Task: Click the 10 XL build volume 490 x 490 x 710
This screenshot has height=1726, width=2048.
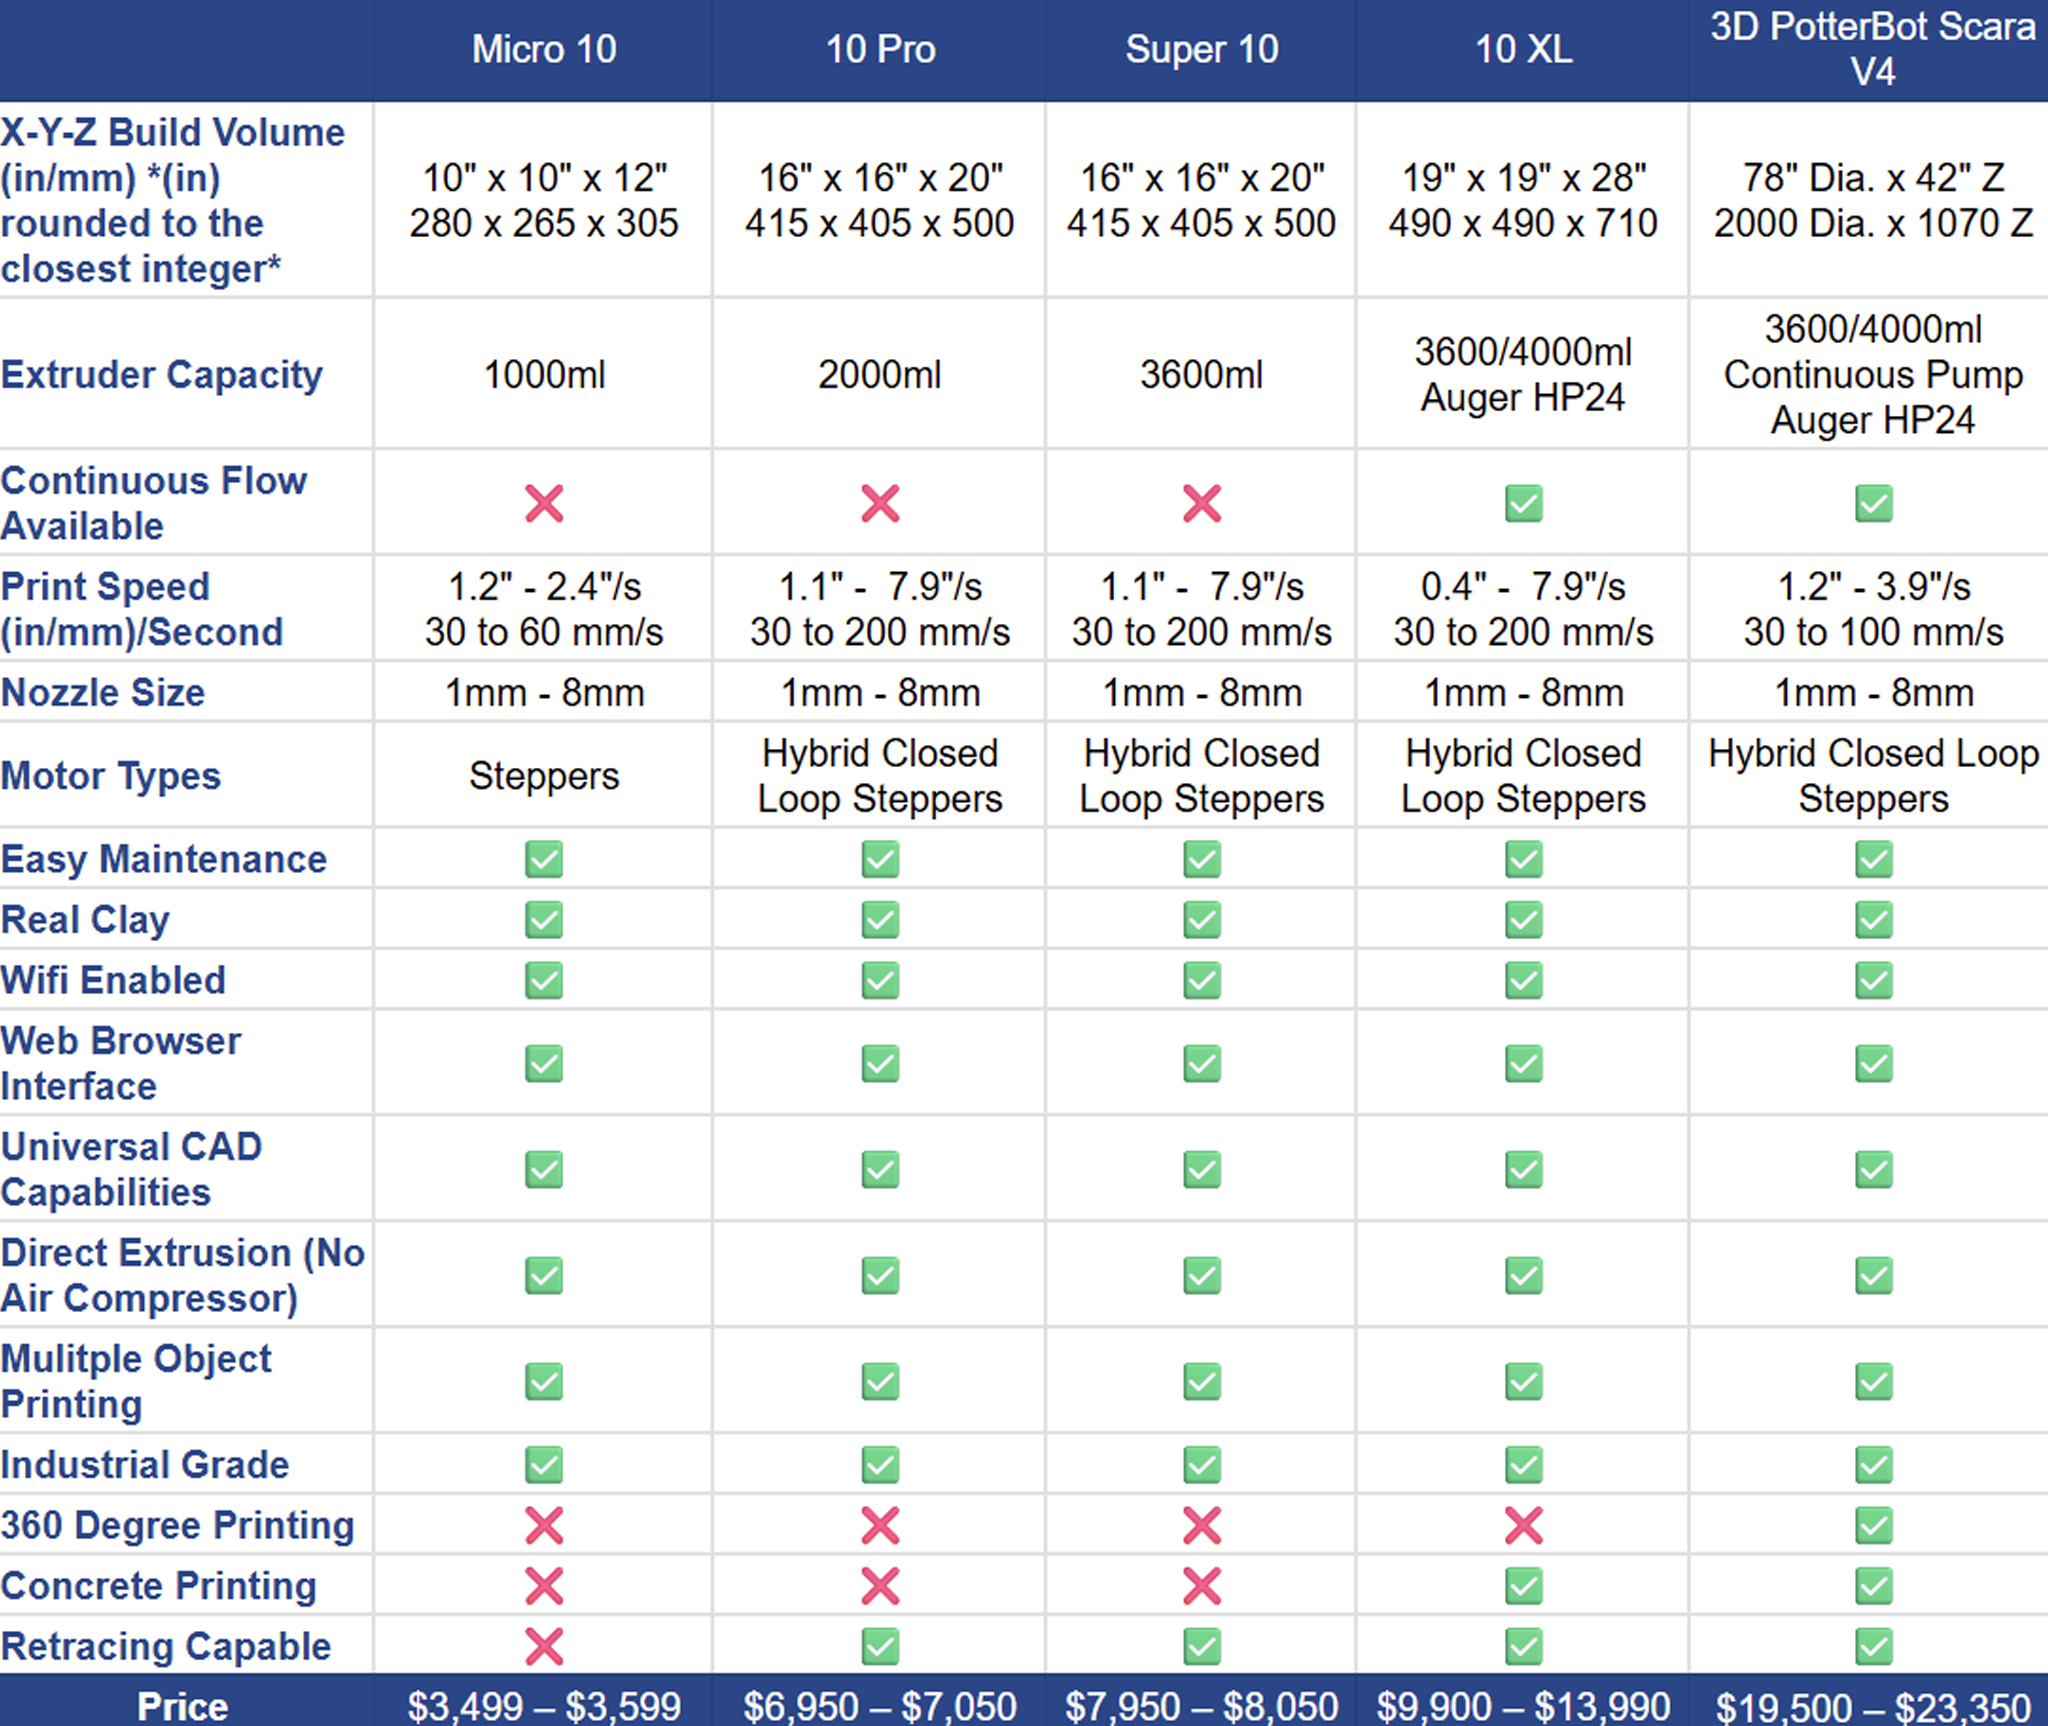Action: pos(1524,223)
